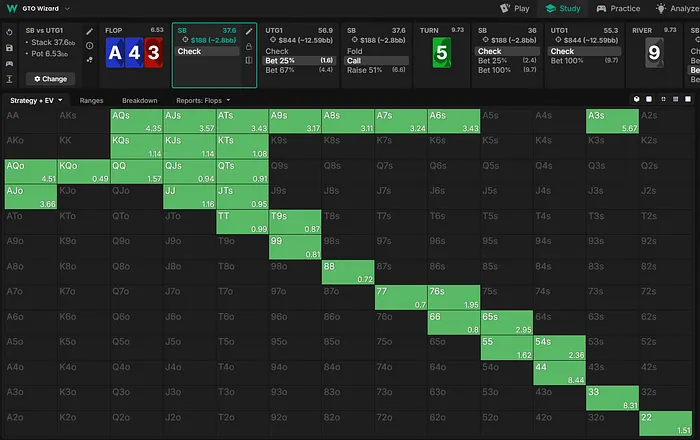Click the compare book icon in SB panel

(x=249, y=60)
